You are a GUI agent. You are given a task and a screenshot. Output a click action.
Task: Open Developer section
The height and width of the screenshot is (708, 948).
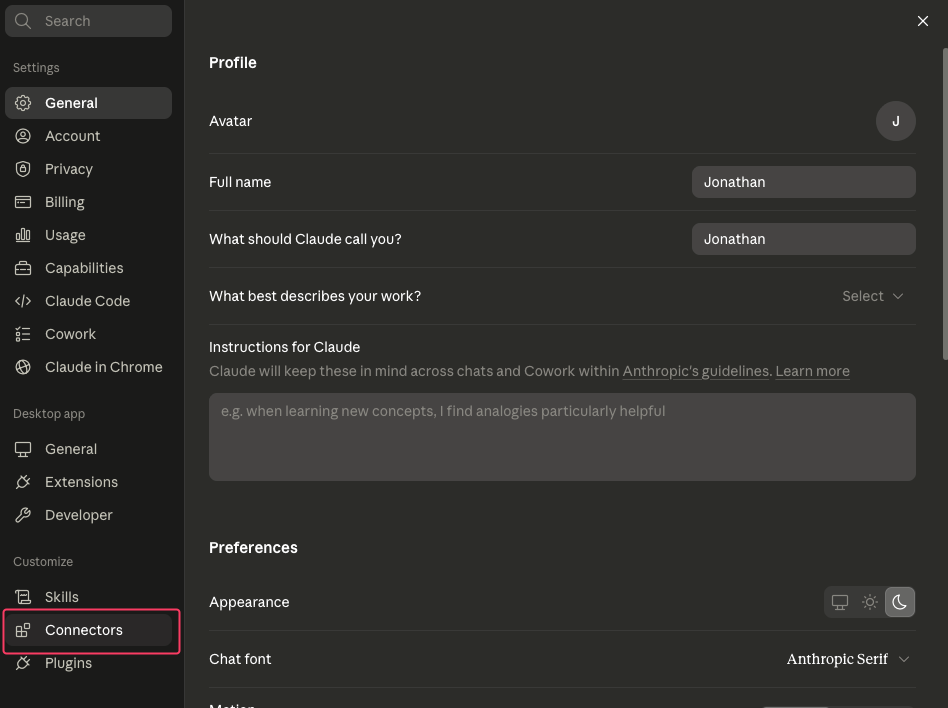coord(88,515)
